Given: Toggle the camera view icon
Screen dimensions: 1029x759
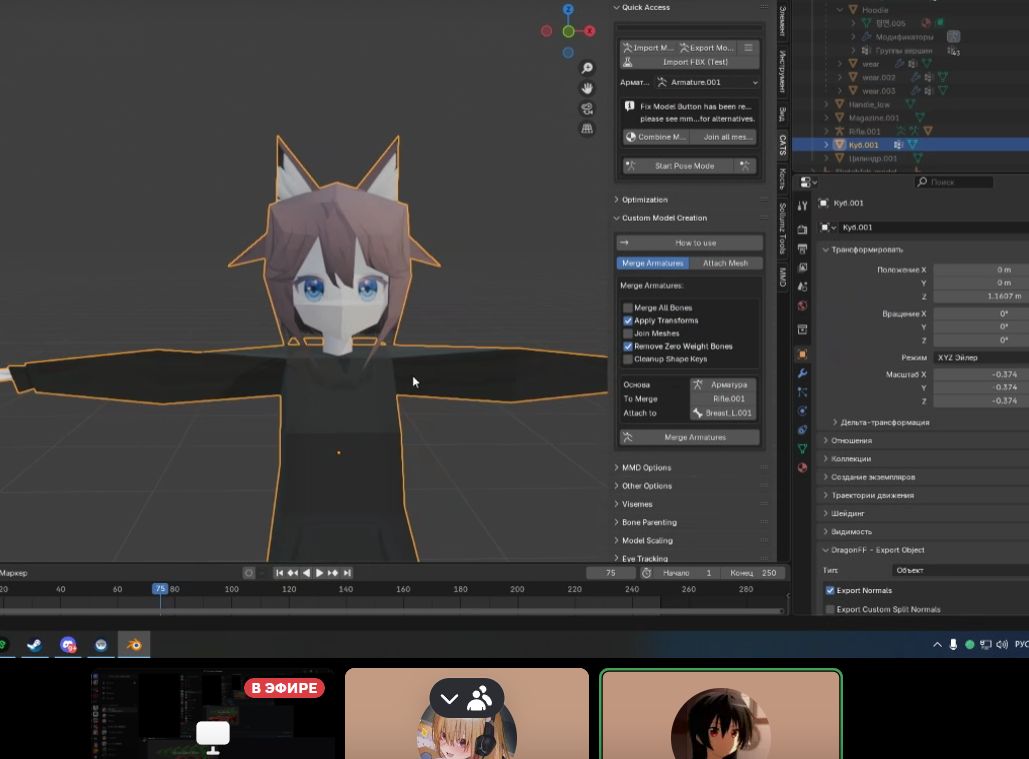Looking at the screenshot, I should coord(587,108).
